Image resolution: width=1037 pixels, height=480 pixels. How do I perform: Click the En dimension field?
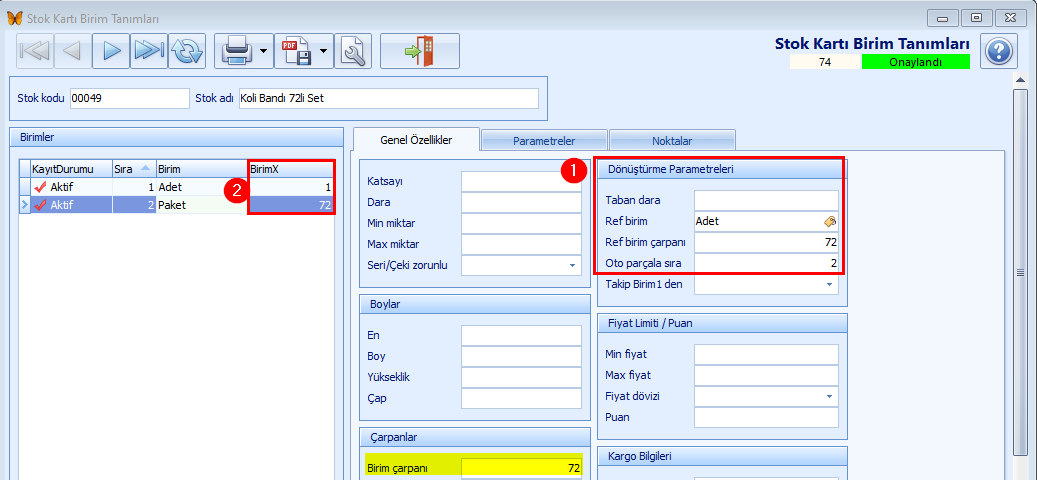coord(521,335)
